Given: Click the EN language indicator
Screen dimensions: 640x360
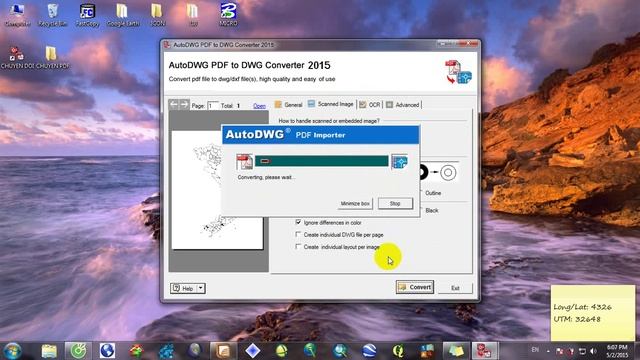Looking at the screenshot, I should point(535,350).
